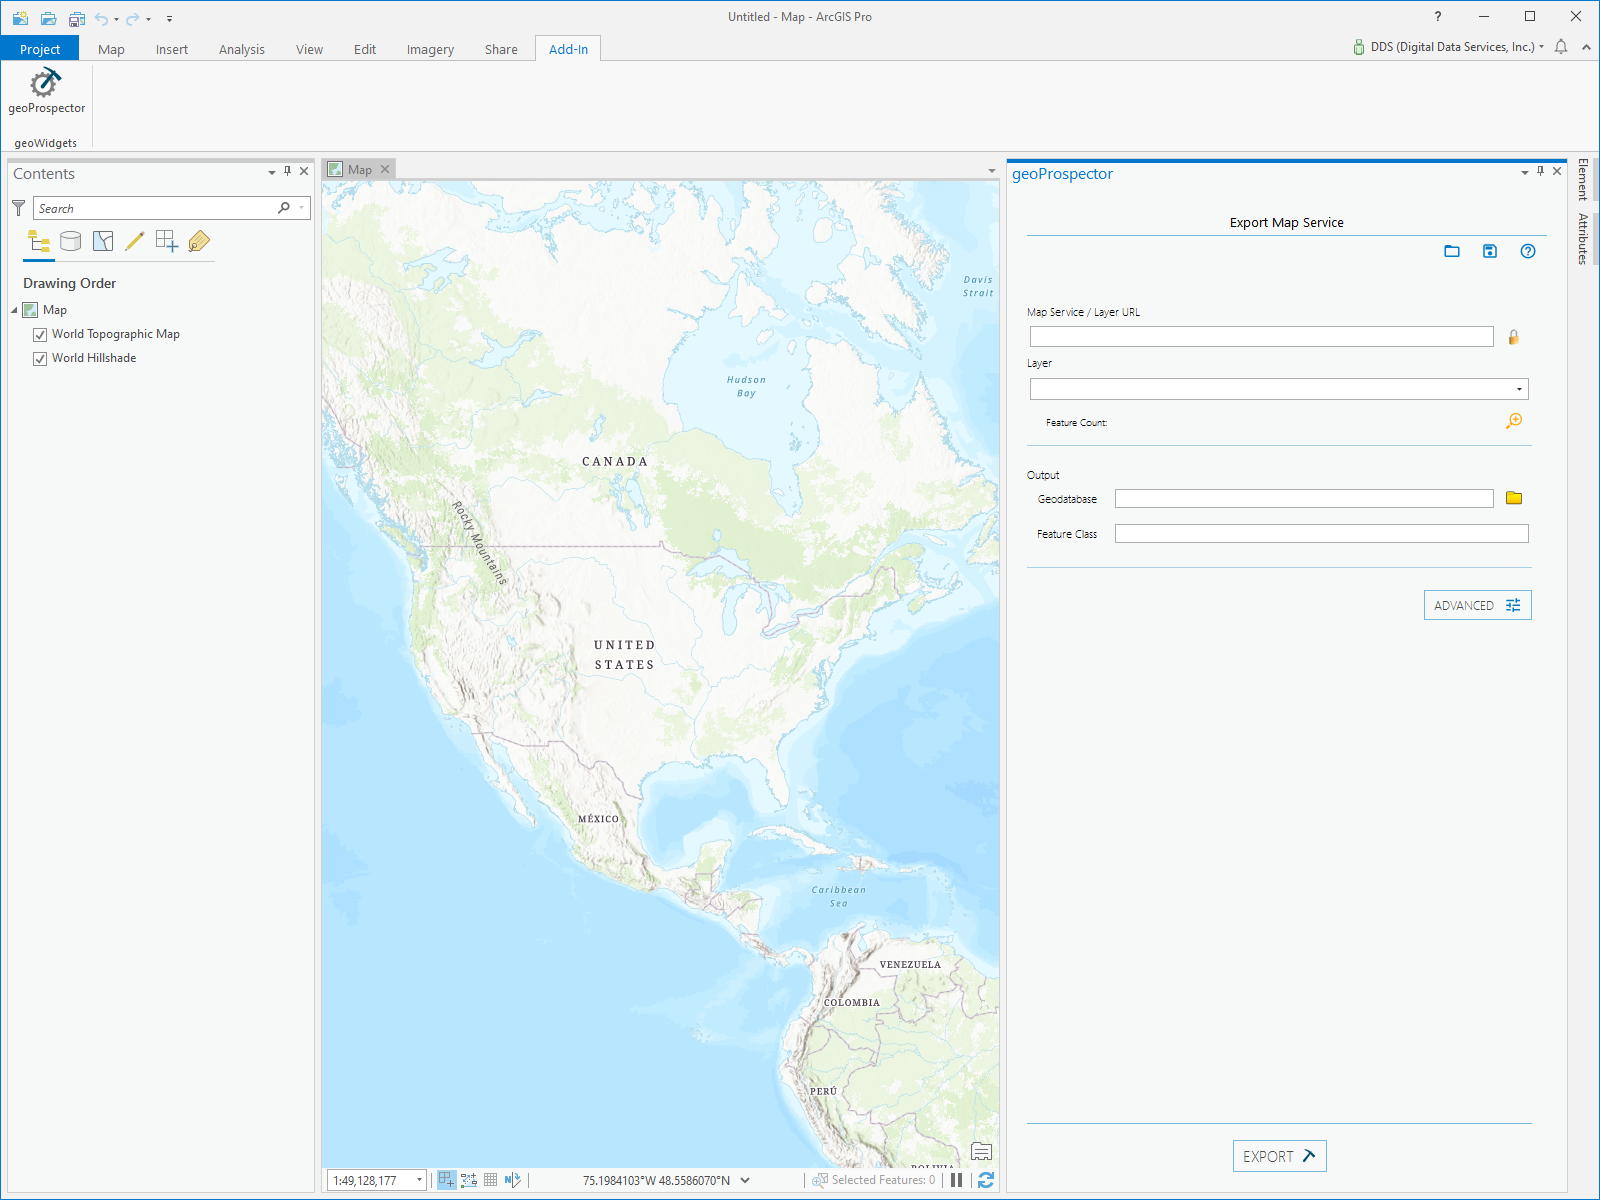
Task: Toggle snapping in the map status bar
Action: coord(447,1180)
